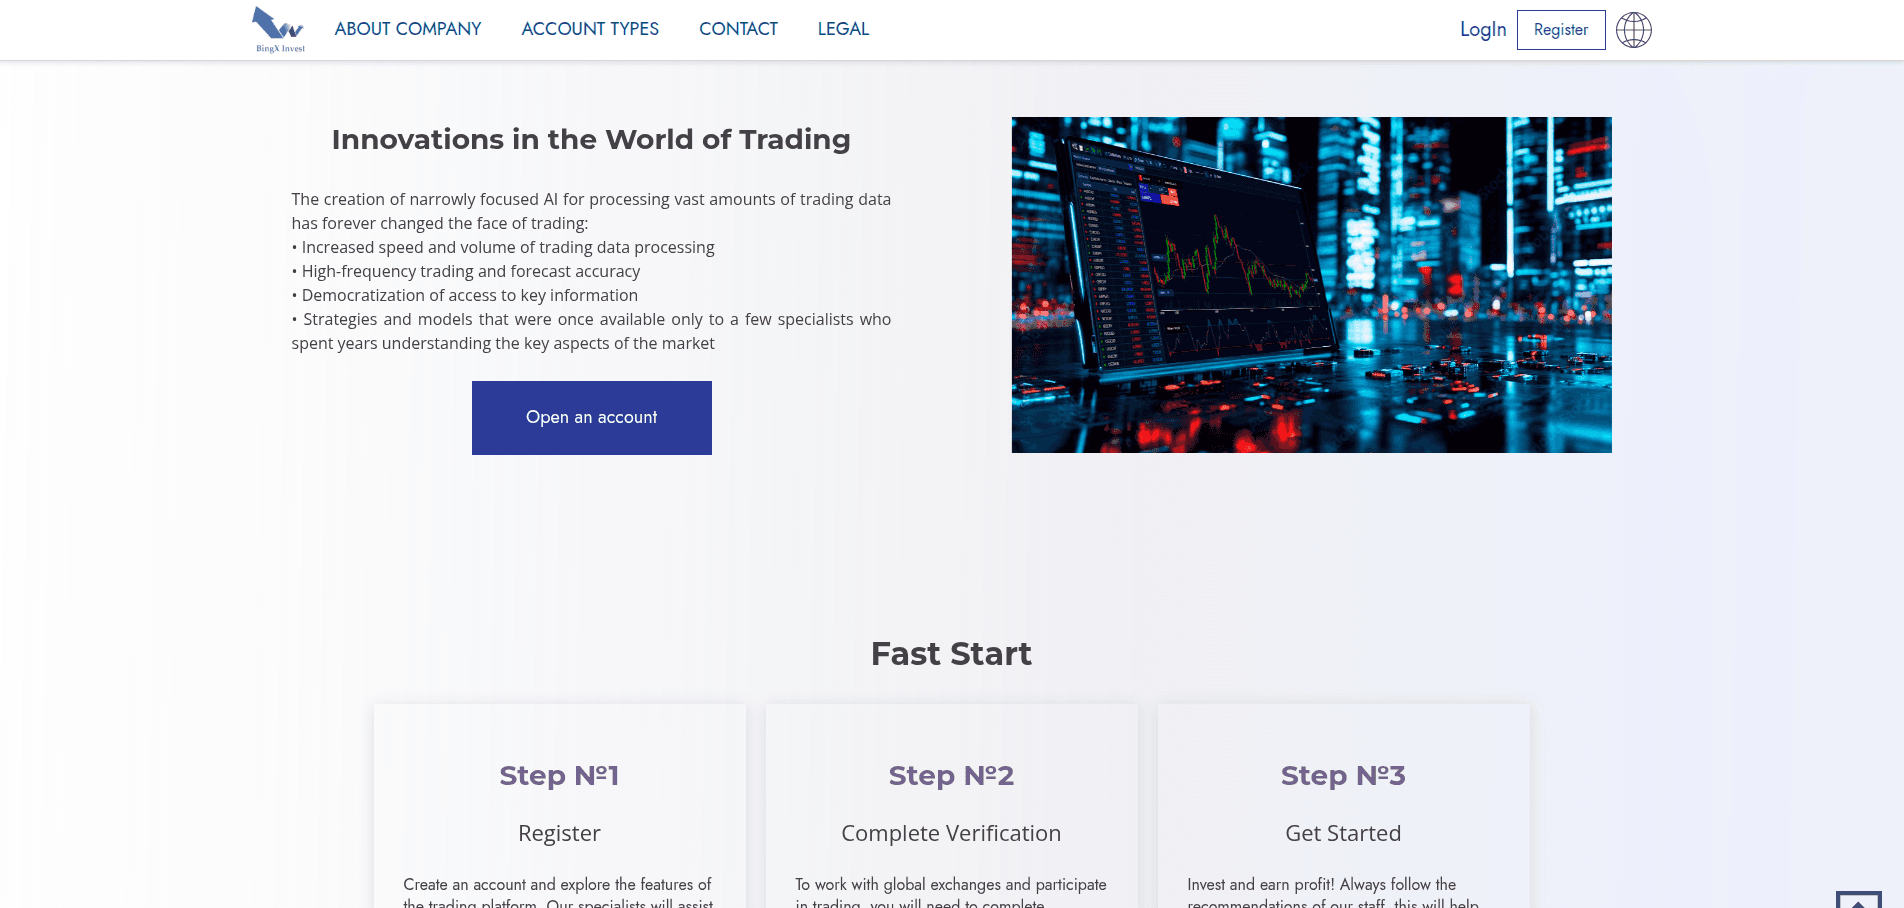Image resolution: width=1904 pixels, height=908 pixels.
Task: Open the LEGAL menu
Action: click(x=843, y=29)
